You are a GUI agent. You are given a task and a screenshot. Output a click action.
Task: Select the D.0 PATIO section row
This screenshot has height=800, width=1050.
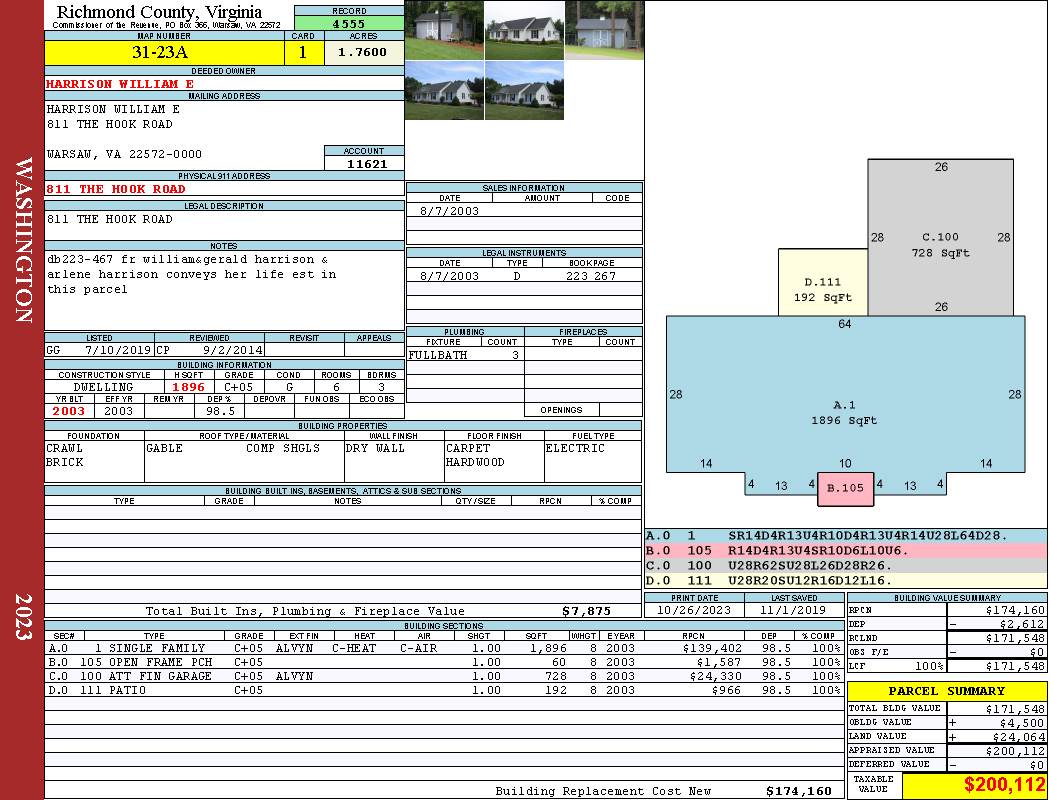[x=444, y=690]
